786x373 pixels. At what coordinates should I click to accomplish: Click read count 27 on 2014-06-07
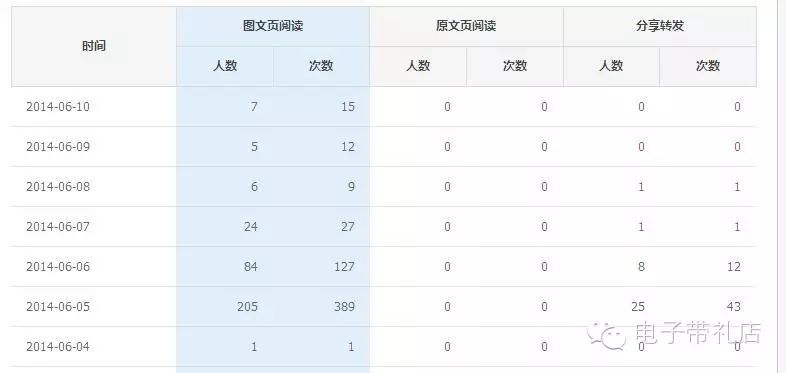pyautogui.click(x=348, y=227)
